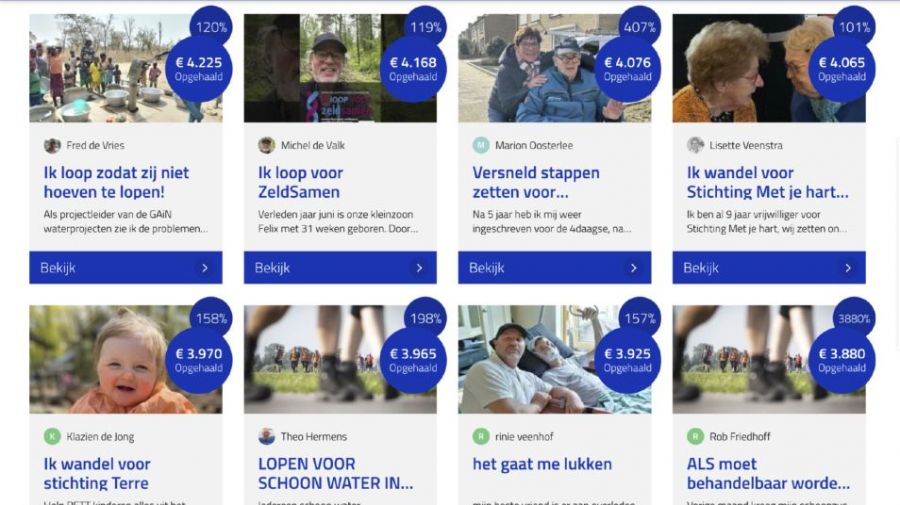This screenshot has width=900, height=505.
Task: Open LOPEN VOOR SCHOON WATER campaign title
Action: 335,473
